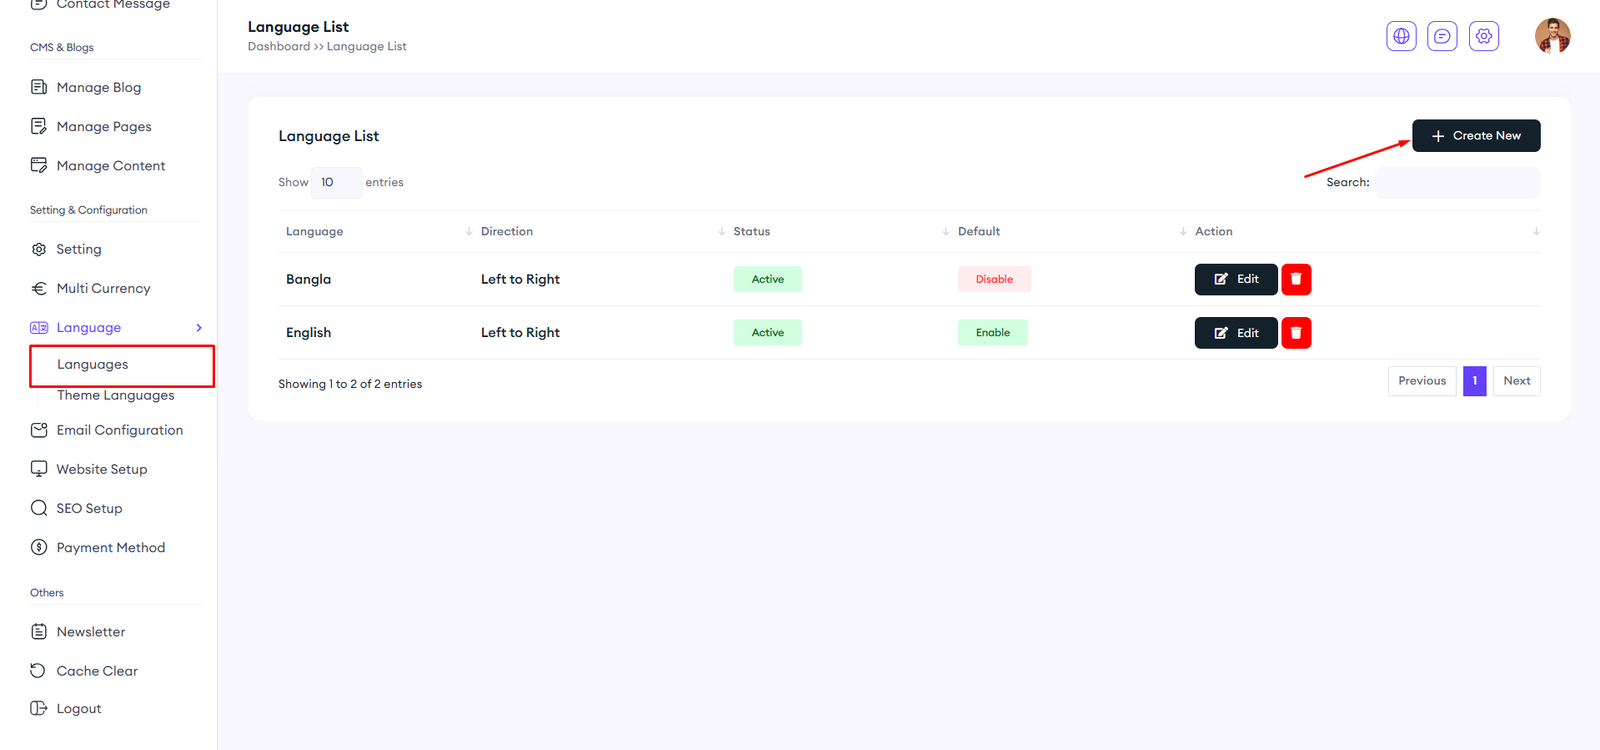
Task: Expand the Language sidebar menu chevron
Action: click(x=199, y=328)
